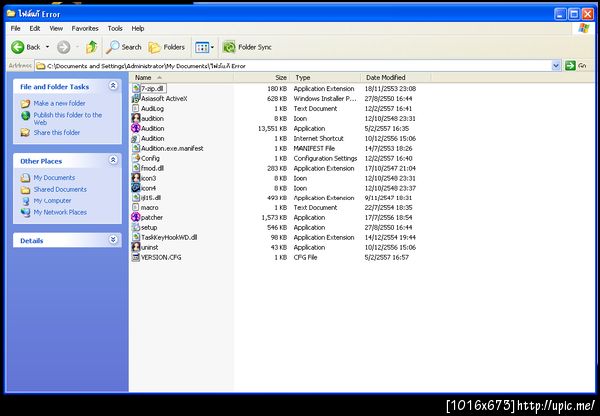This screenshot has height=416, width=600.
Task: Go to My Computer link
Action: [52, 201]
